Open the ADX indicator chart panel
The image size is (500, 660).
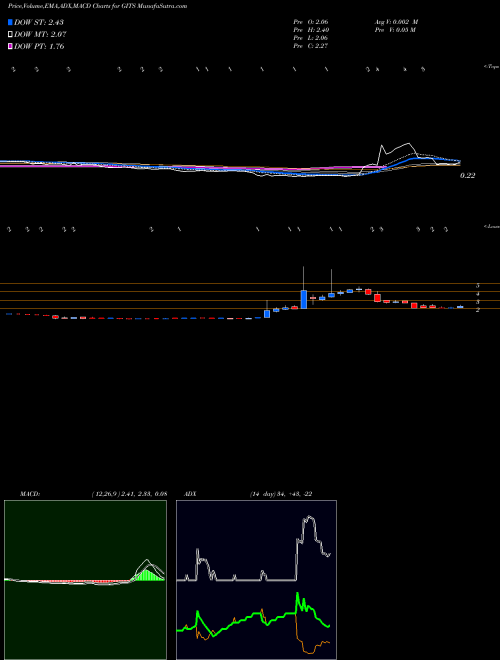click(x=256, y=580)
